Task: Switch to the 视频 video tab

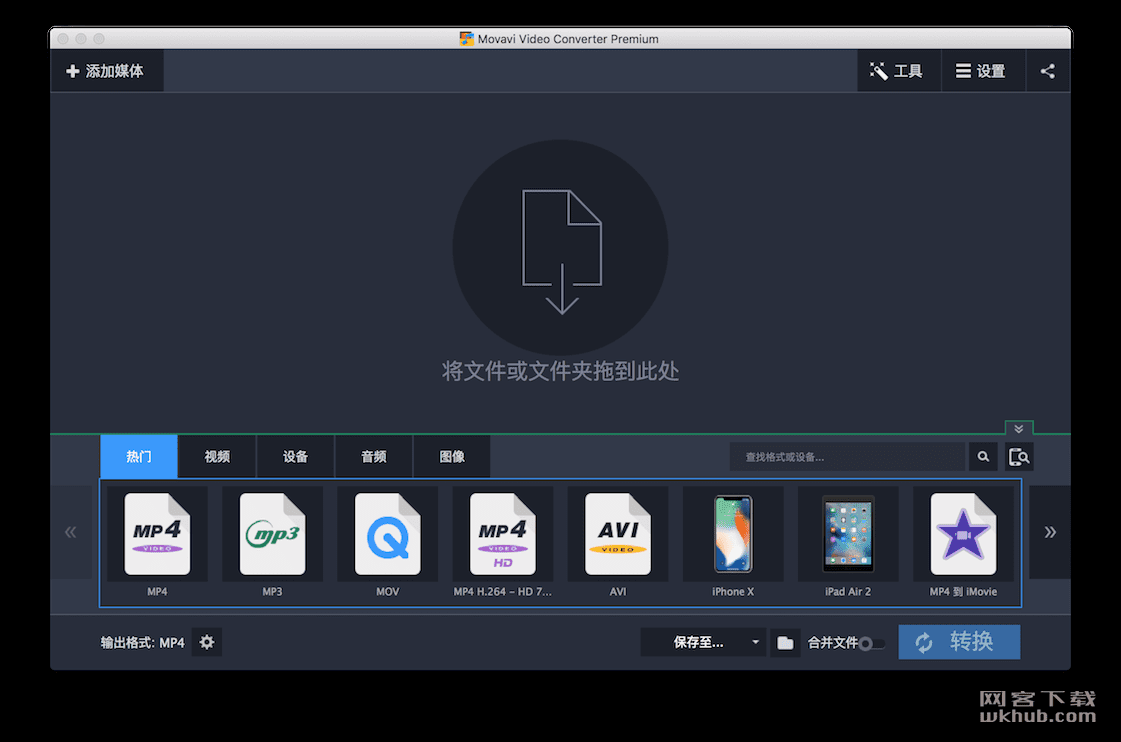Action: tap(217, 456)
